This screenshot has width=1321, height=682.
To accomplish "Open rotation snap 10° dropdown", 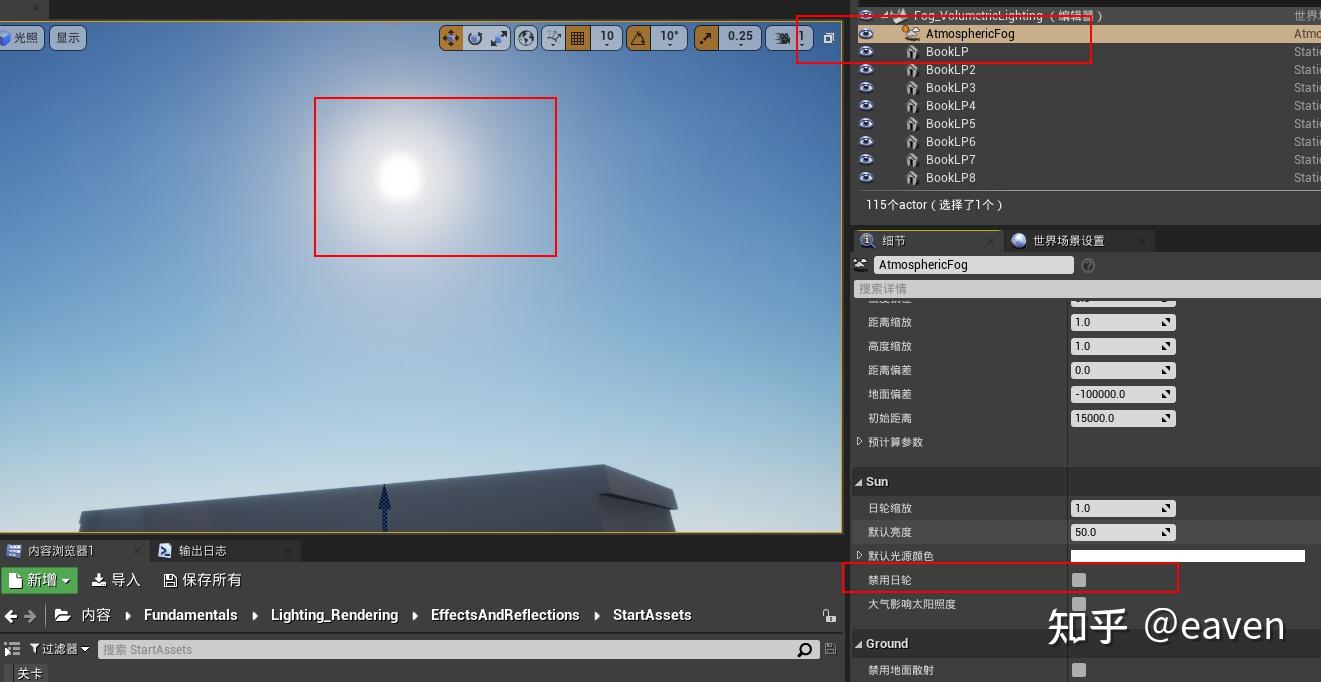I will click(669, 38).
